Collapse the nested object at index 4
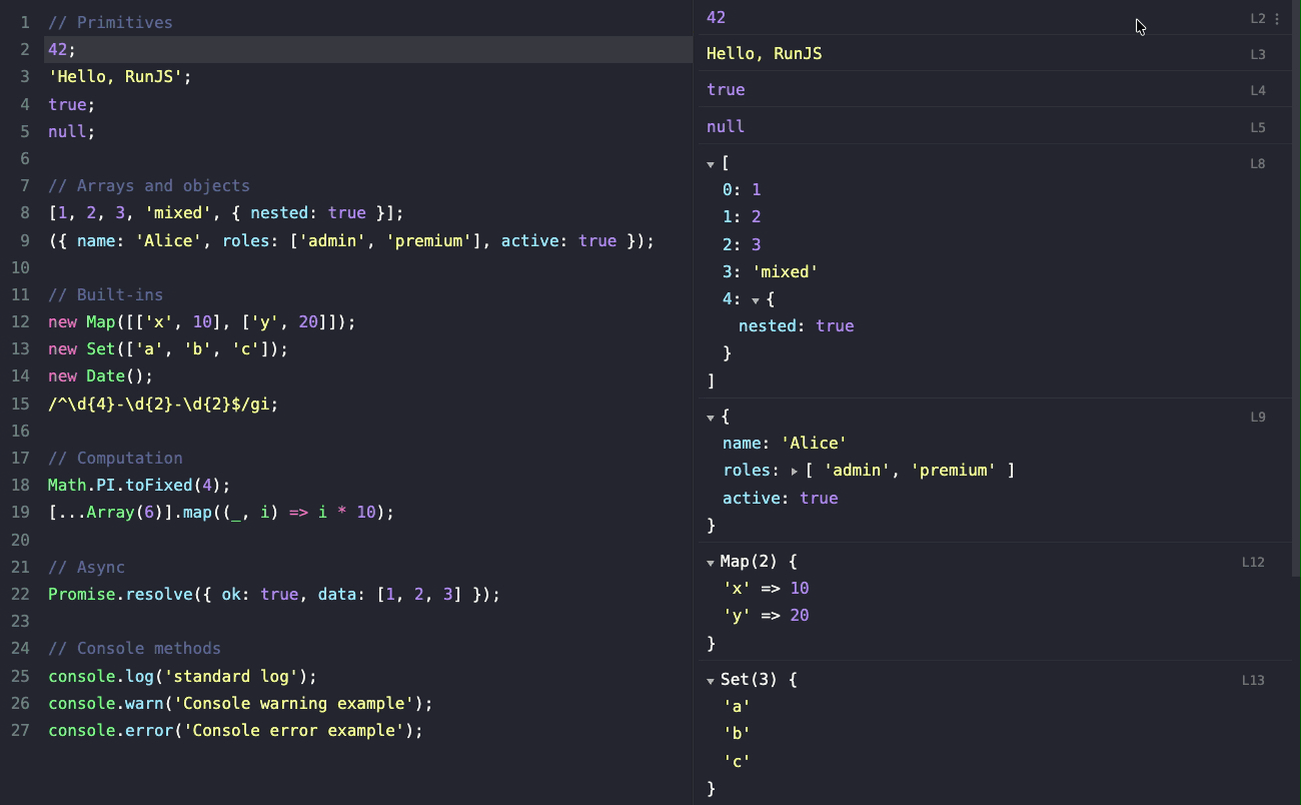The image size is (1301, 805). [x=756, y=300]
